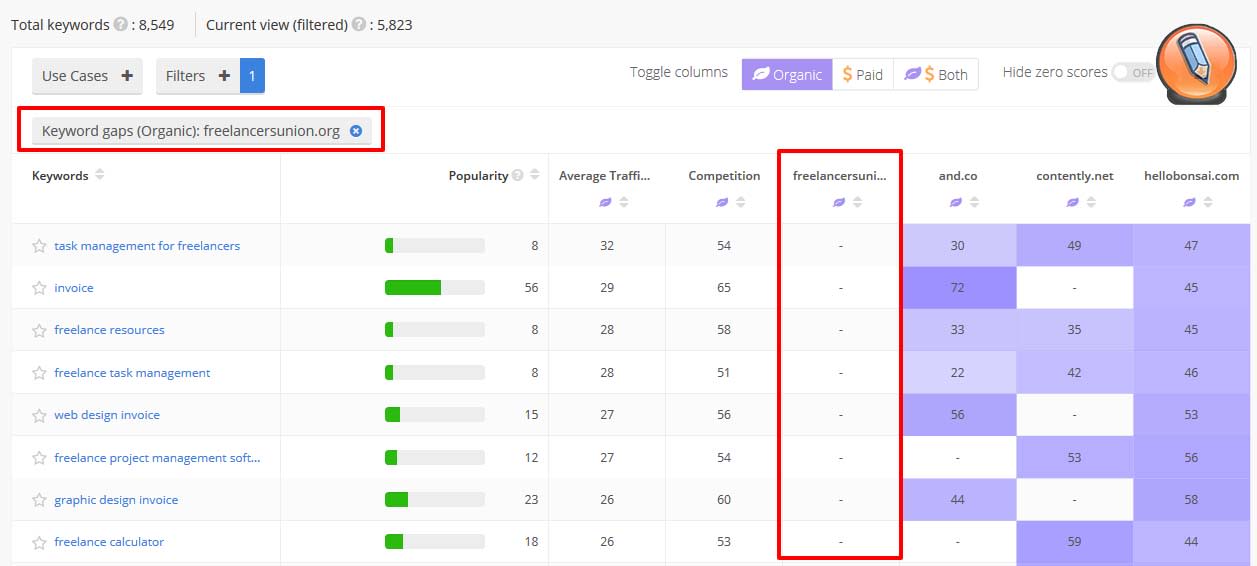Image resolution: width=1257 pixels, height=566 pixels.
Task: Open 'freelance calculator' keyword link
Action: click(x=109, y=542)
